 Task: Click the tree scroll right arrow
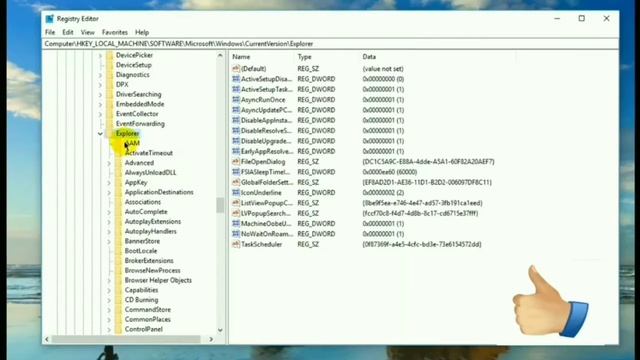pyautogui.click(x=211, y=339)
